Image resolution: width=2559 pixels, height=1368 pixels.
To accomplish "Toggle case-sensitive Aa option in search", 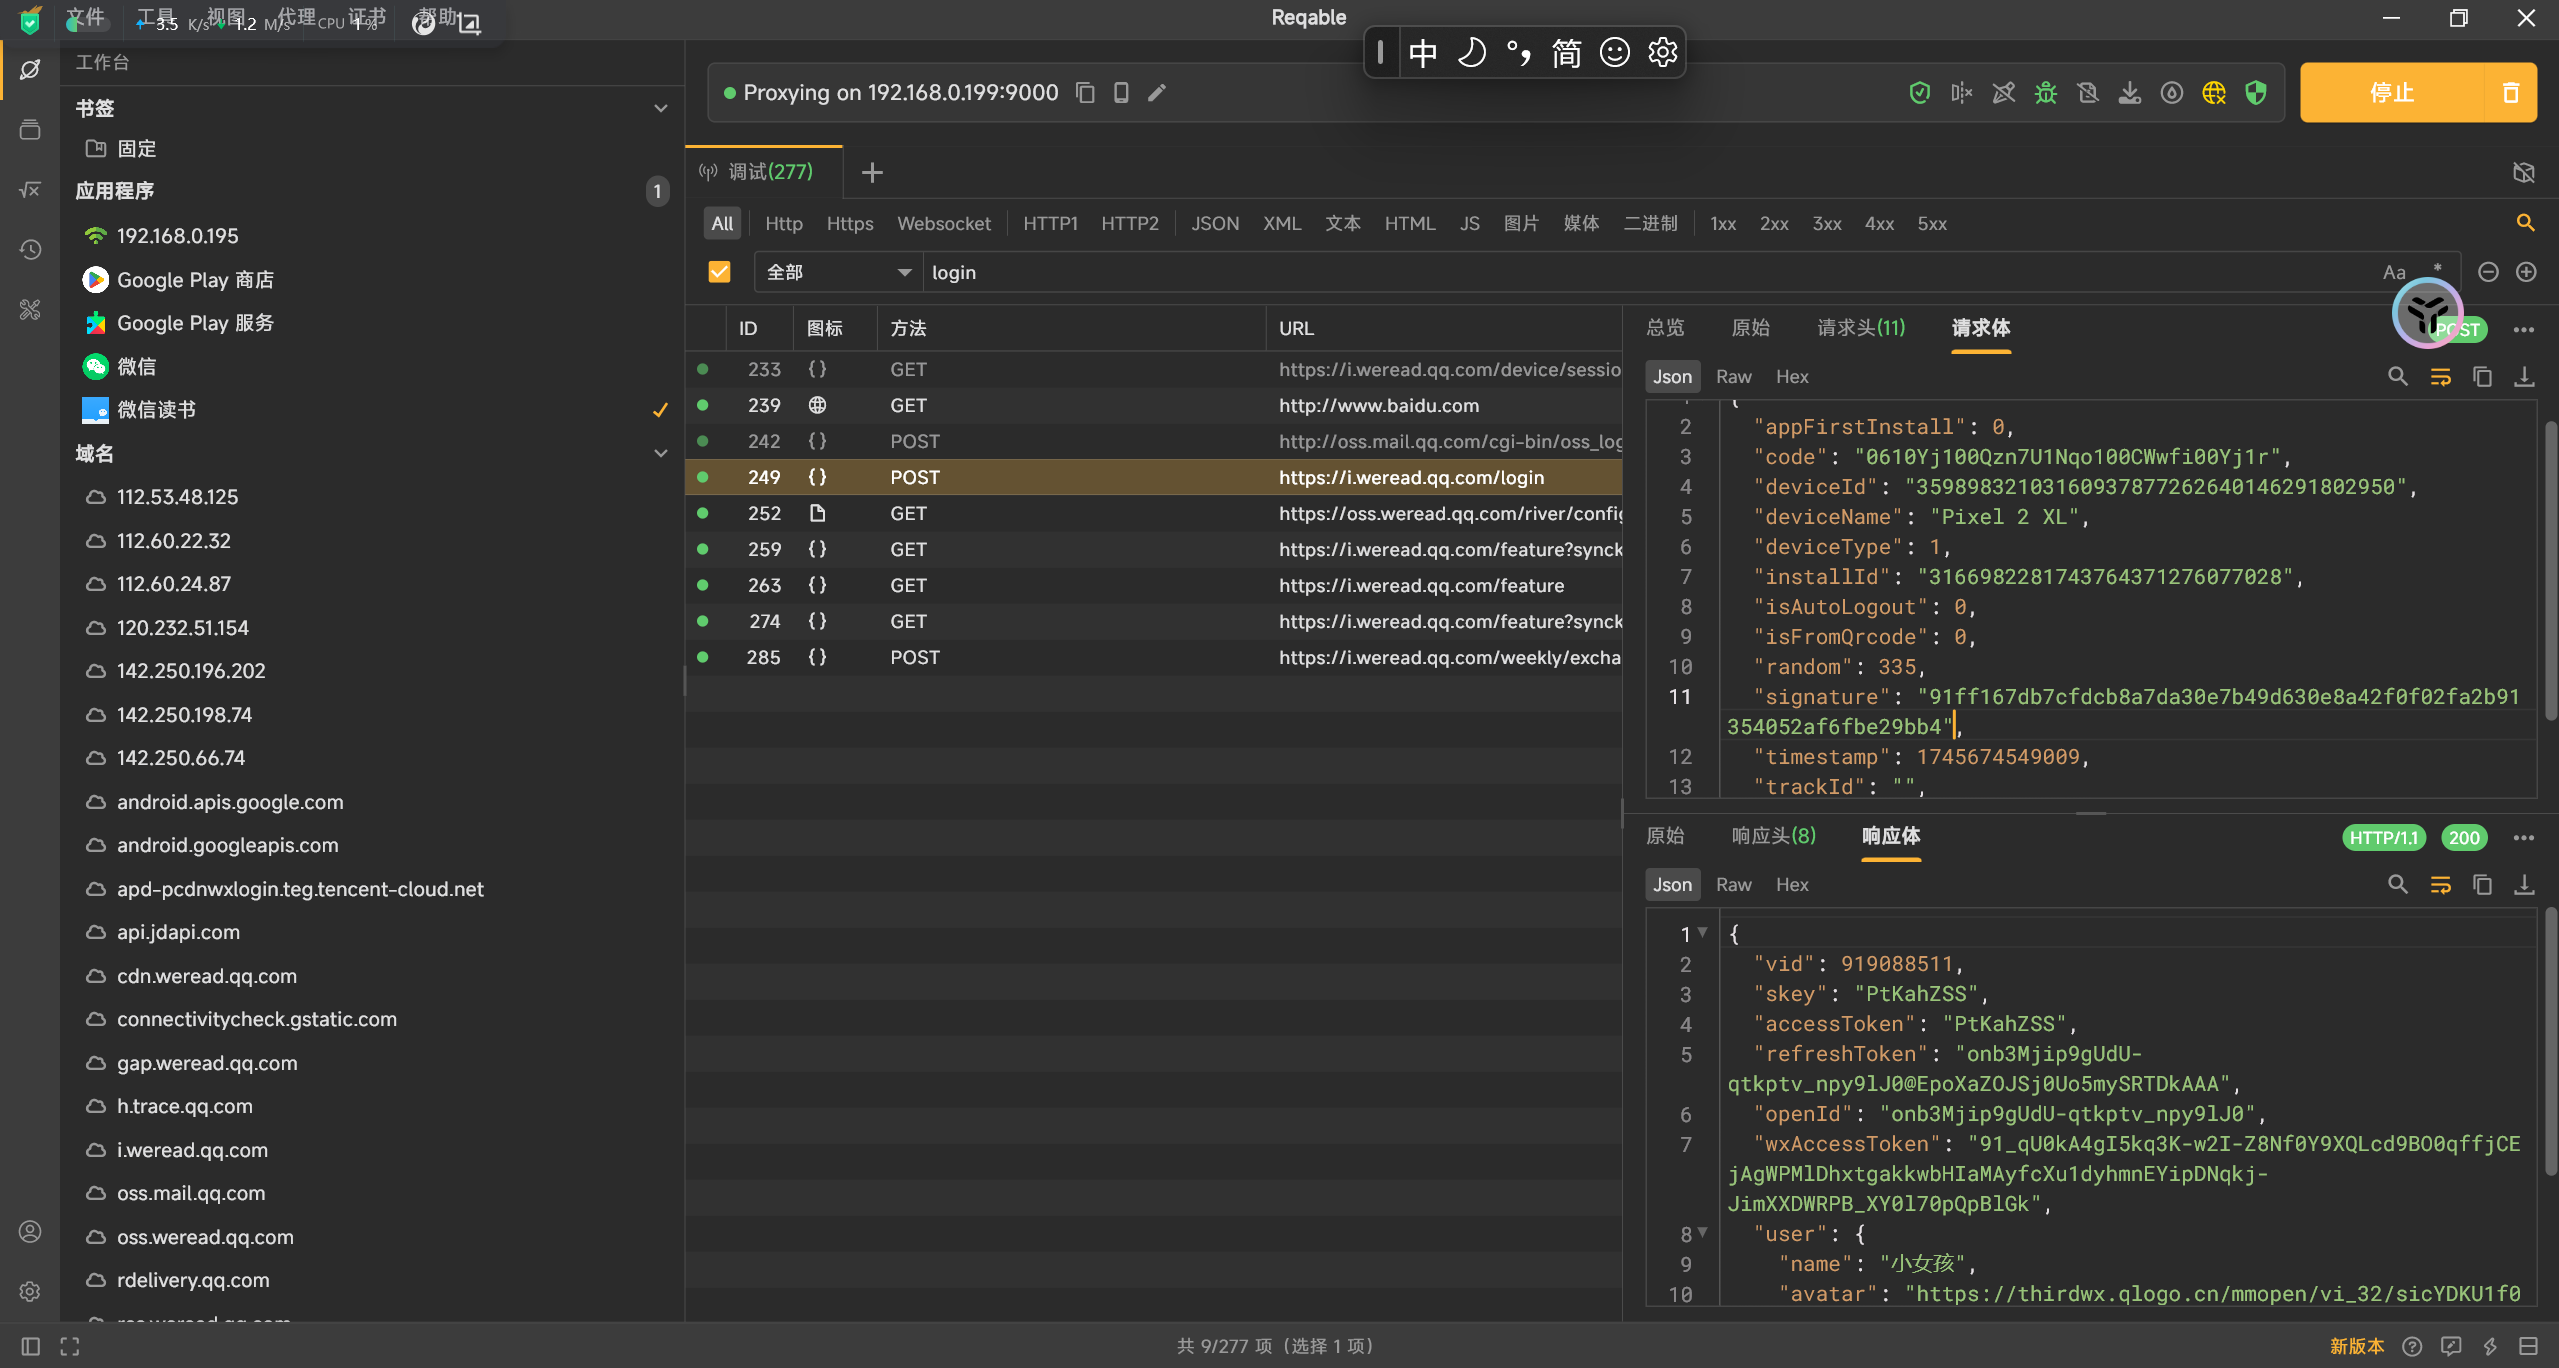I will point(2393,272).
